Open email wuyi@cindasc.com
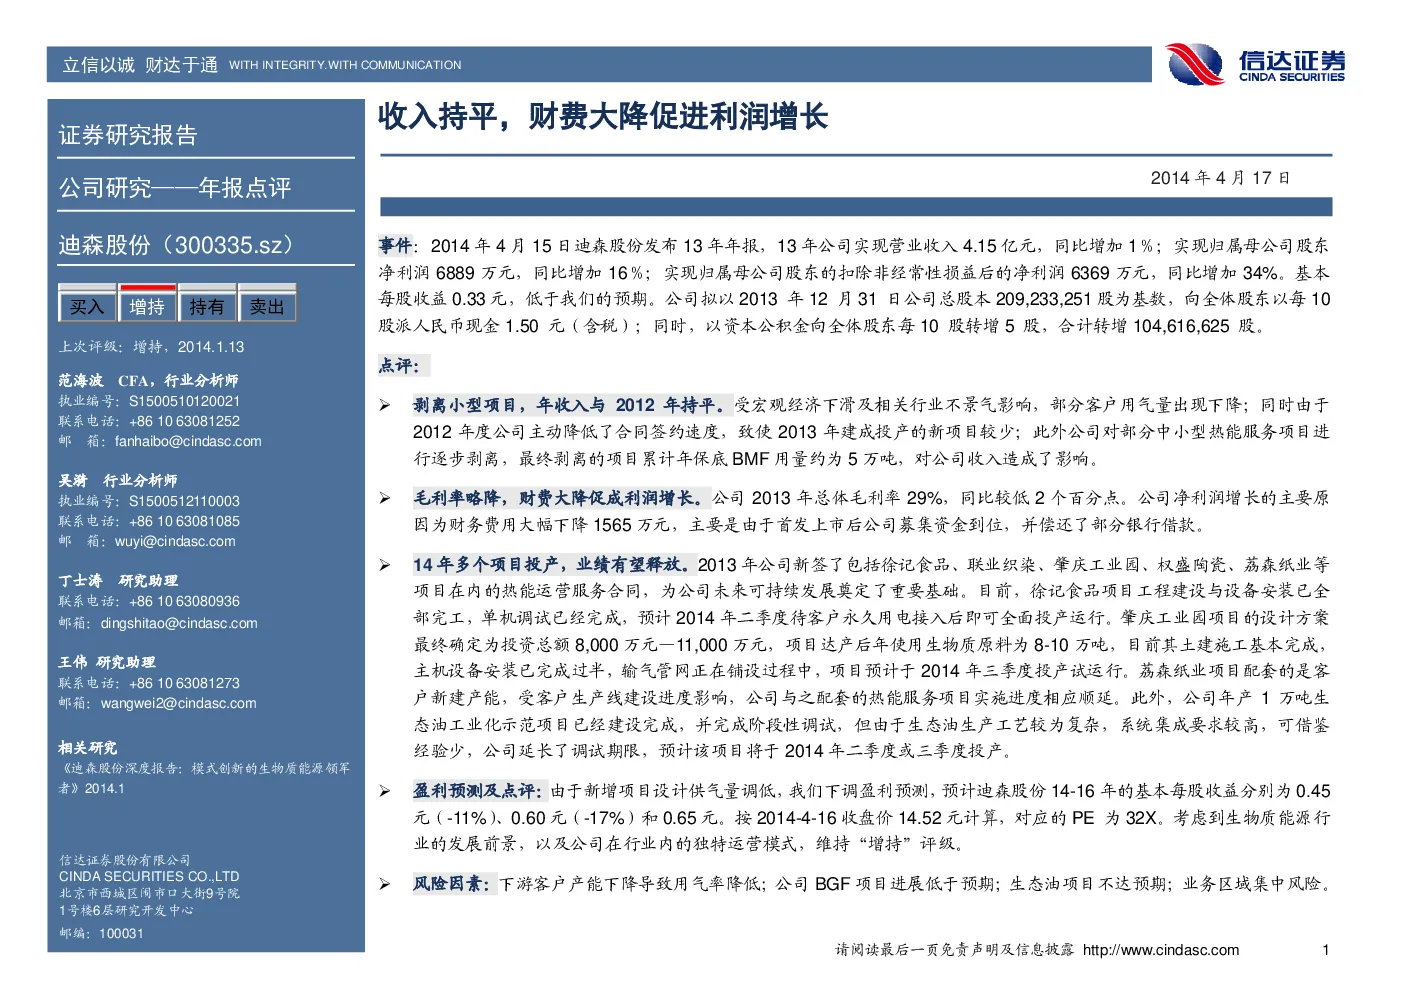The image size is (1403, 992). 175,541
